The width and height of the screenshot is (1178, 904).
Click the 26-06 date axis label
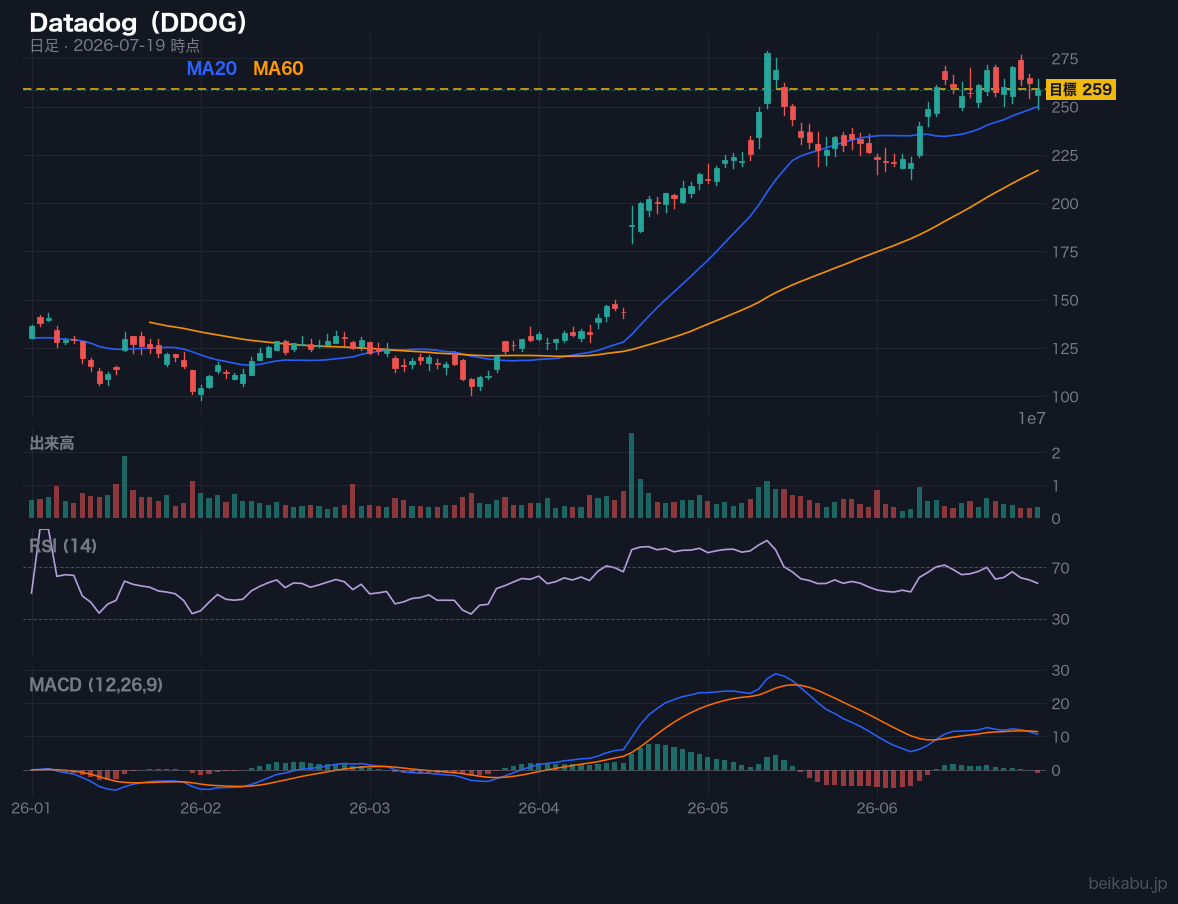[x=877, y=808]
